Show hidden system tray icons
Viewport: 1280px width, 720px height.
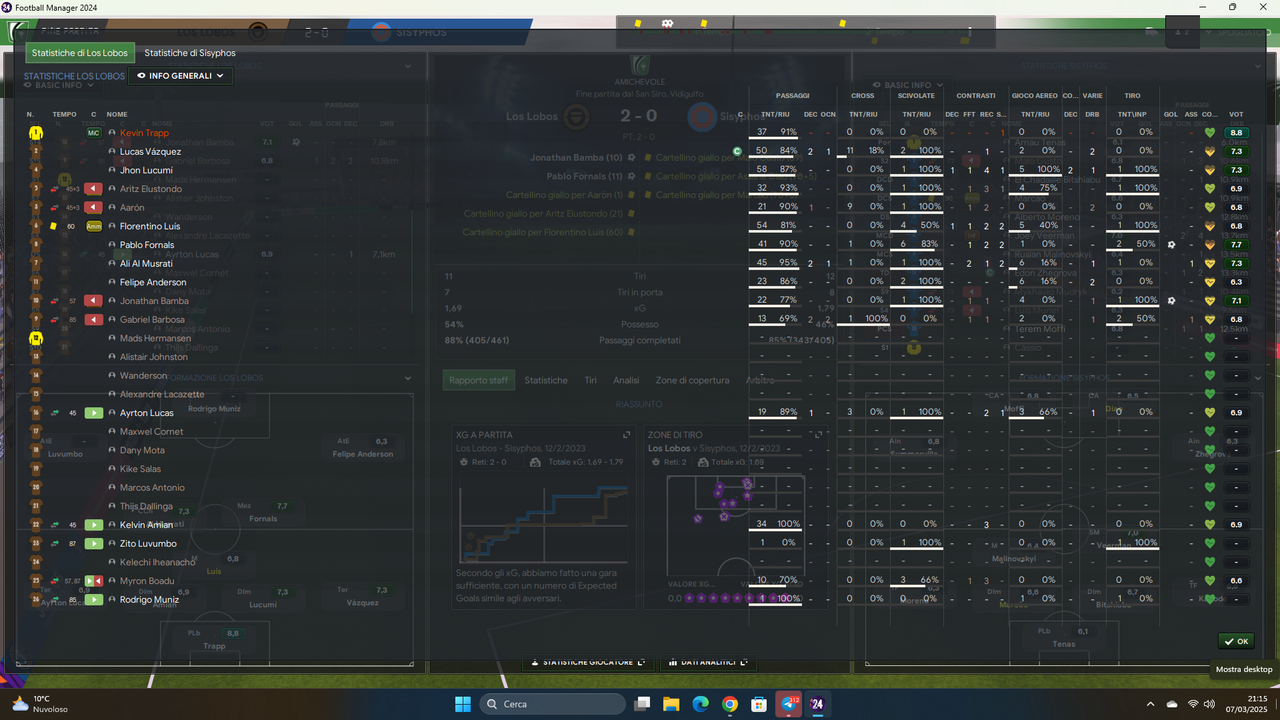point(1150,704)
